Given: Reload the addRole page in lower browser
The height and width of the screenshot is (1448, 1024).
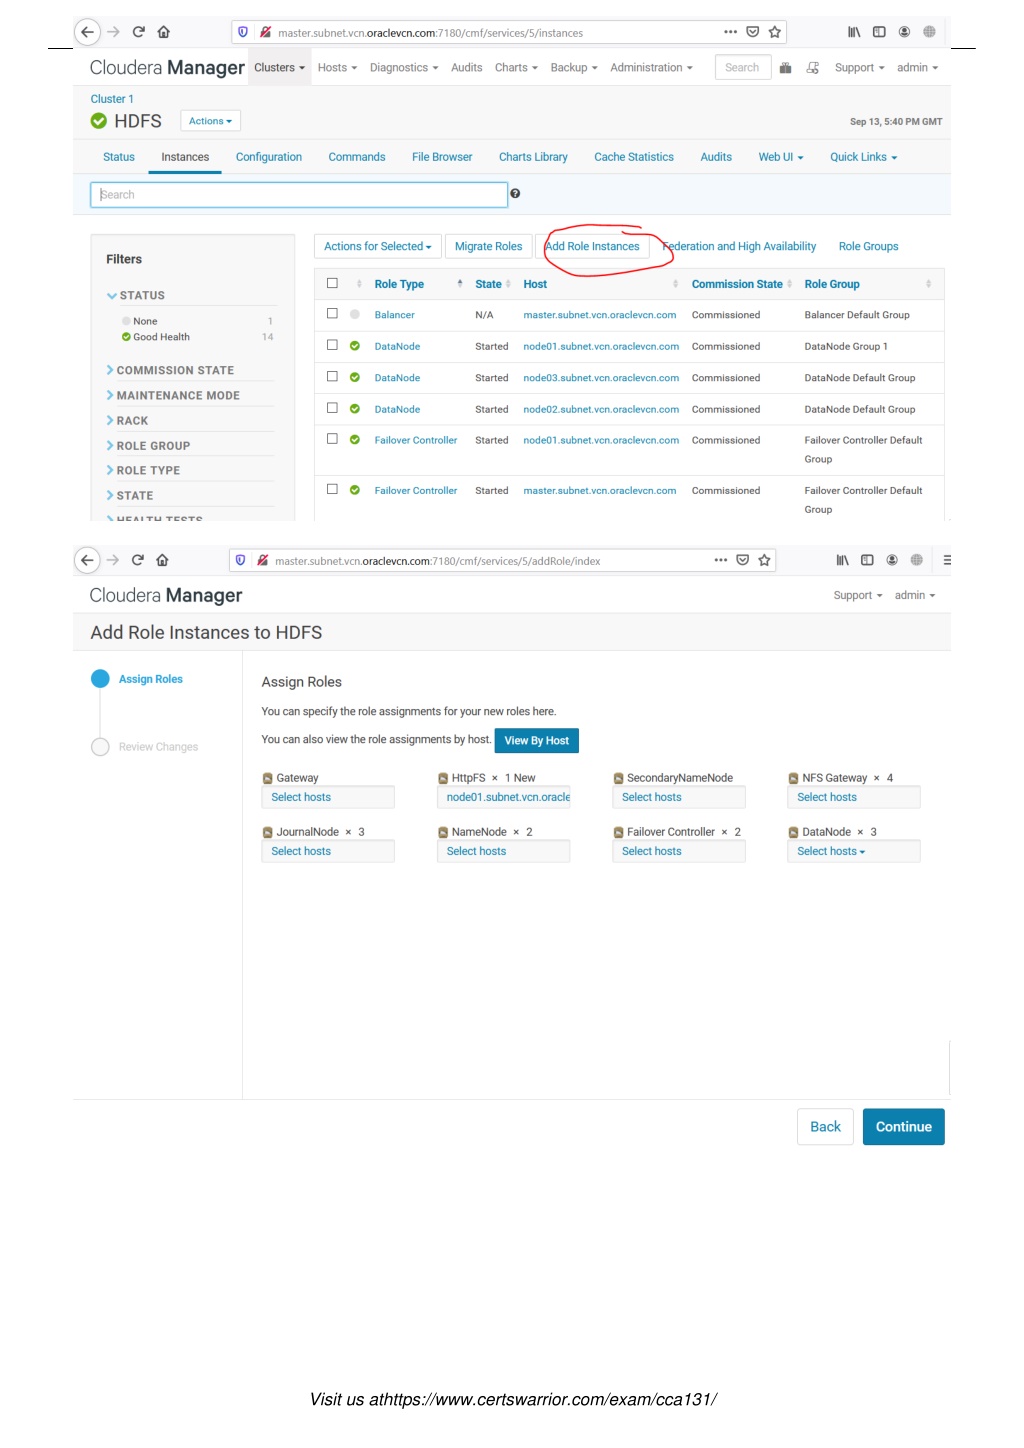Looking at the screenshot, I should pos(138,560).
